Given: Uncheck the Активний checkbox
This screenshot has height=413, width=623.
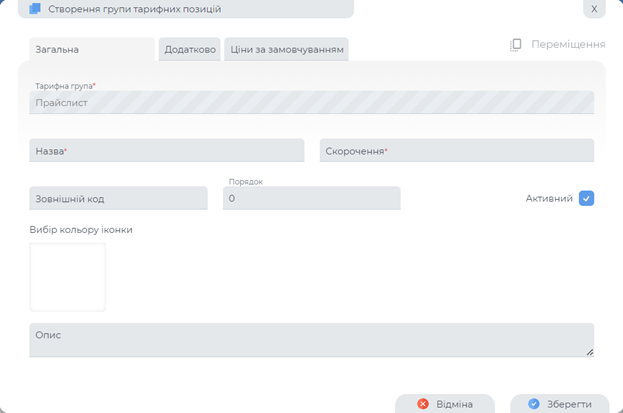Looking at the screenshot, I should point(586,198).
